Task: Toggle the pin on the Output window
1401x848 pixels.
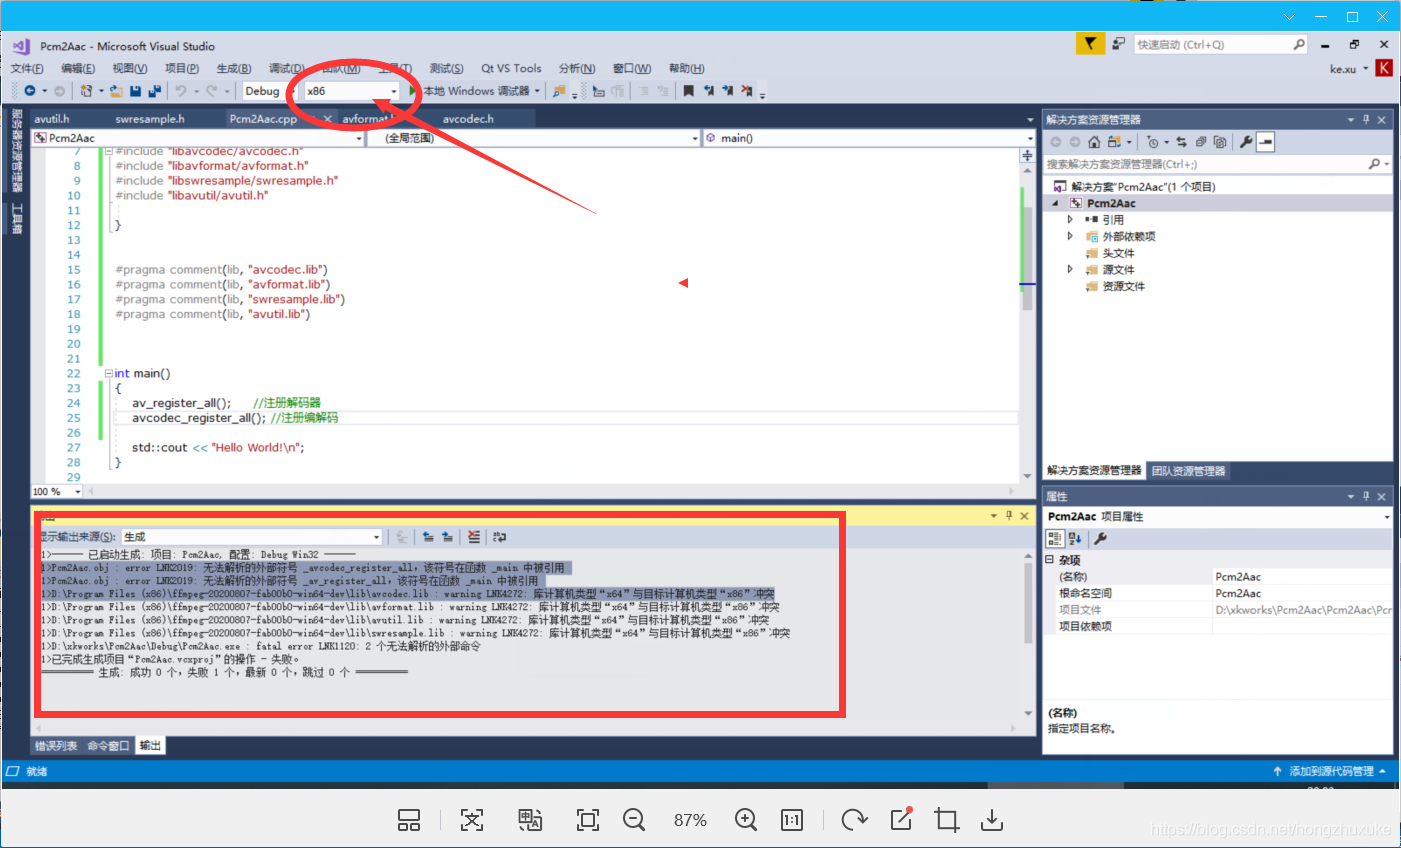Action: (1010, 515)
